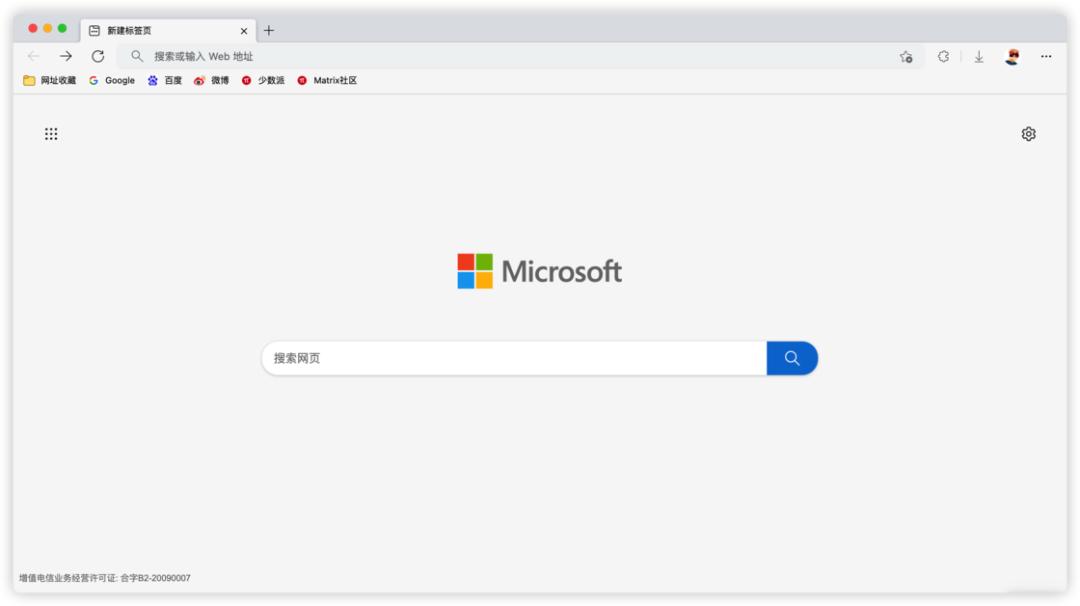Open the user profile avatar
This screenshot has height=606, width=1080.
(x=1012, y=56)
